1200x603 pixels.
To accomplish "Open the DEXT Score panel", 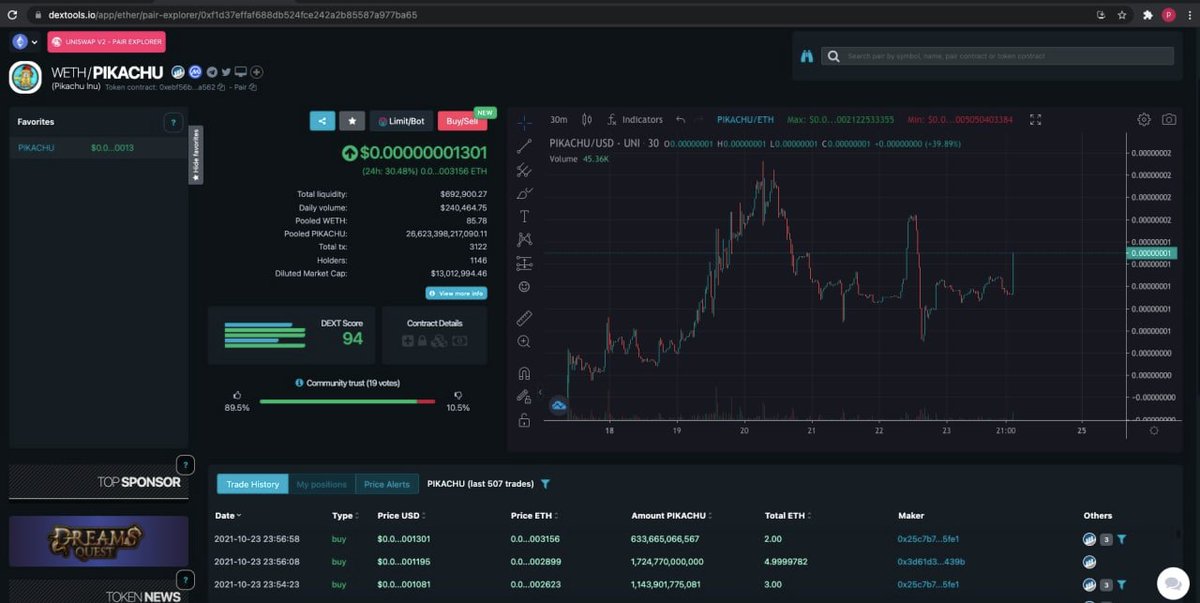I will click(292, 335).
